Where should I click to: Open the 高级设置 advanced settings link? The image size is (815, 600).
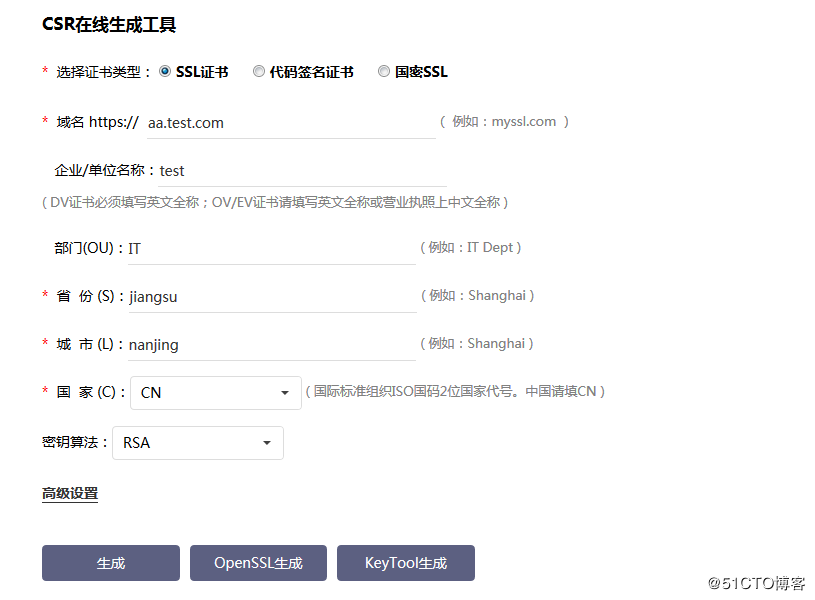tap(69, 493)
